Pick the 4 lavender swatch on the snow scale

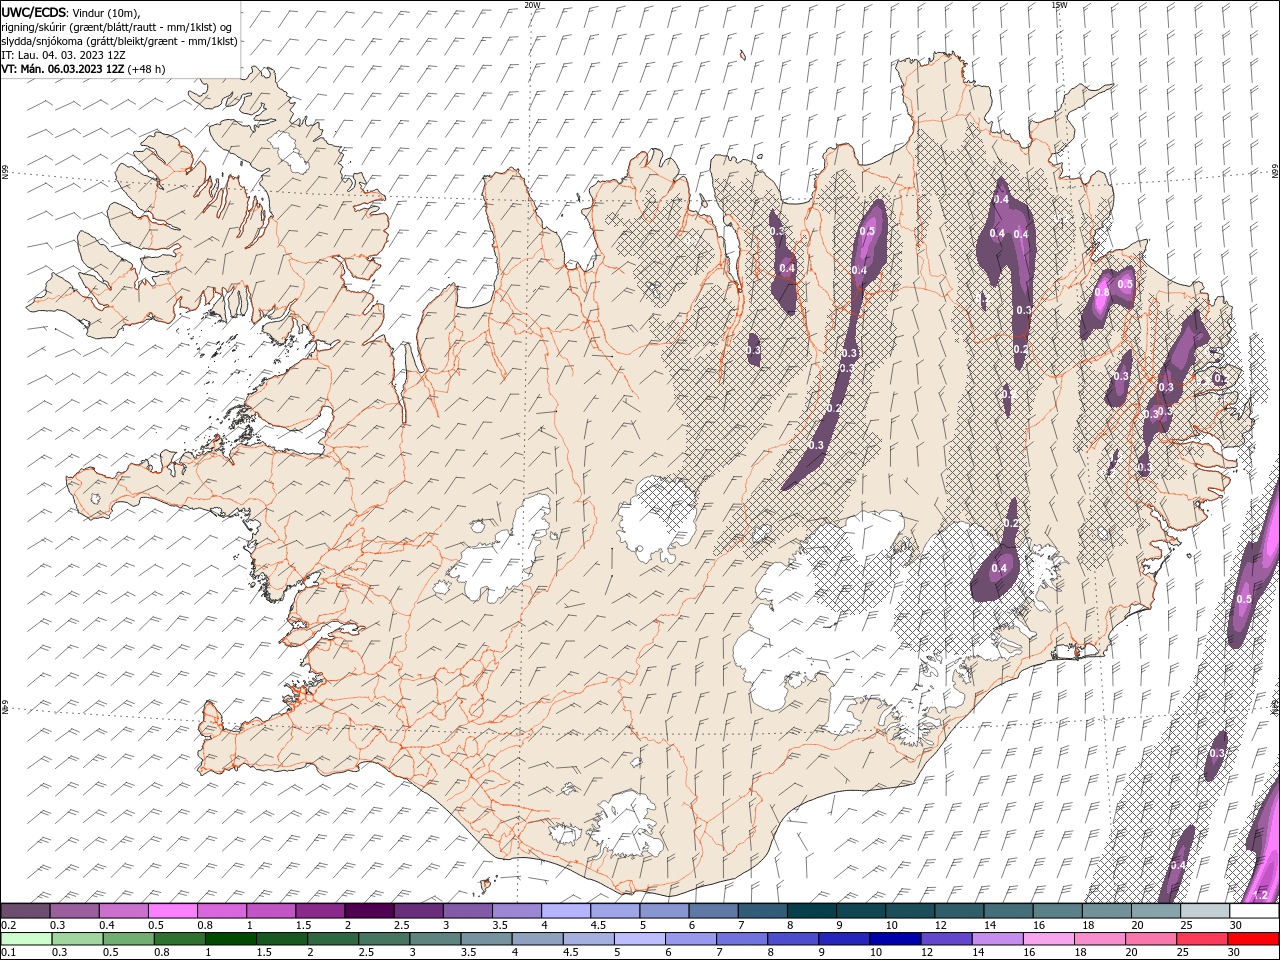point(566,911)
